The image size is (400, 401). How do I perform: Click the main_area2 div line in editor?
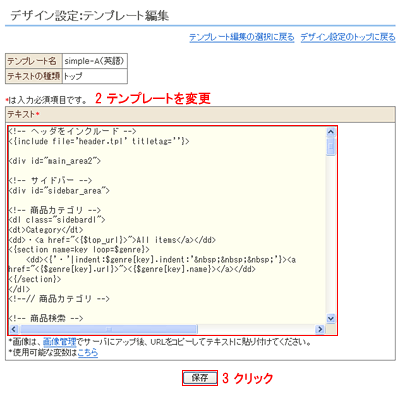point(55,161)
